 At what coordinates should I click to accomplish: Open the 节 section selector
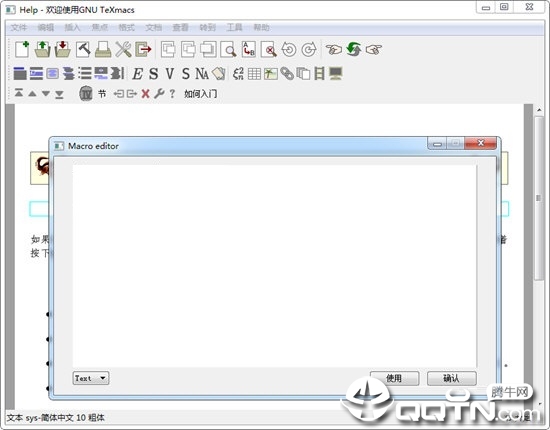(x=102, y=94)
